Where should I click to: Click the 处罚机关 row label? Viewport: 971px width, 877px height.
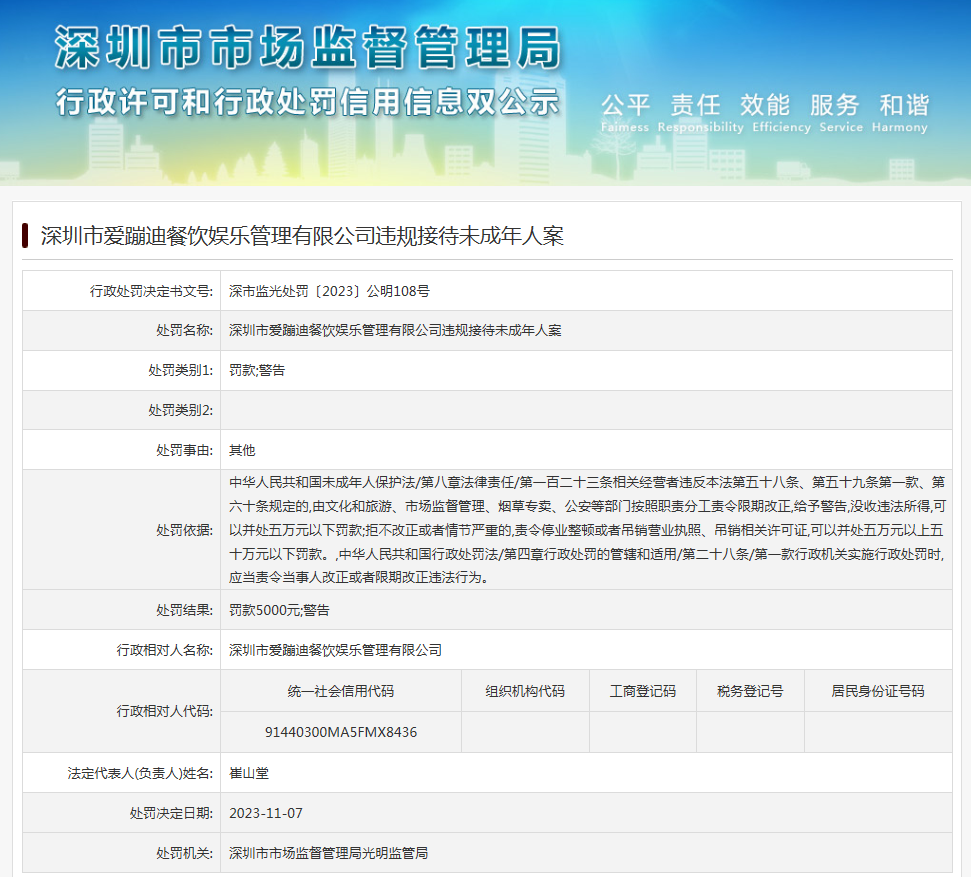click(185, 853)
